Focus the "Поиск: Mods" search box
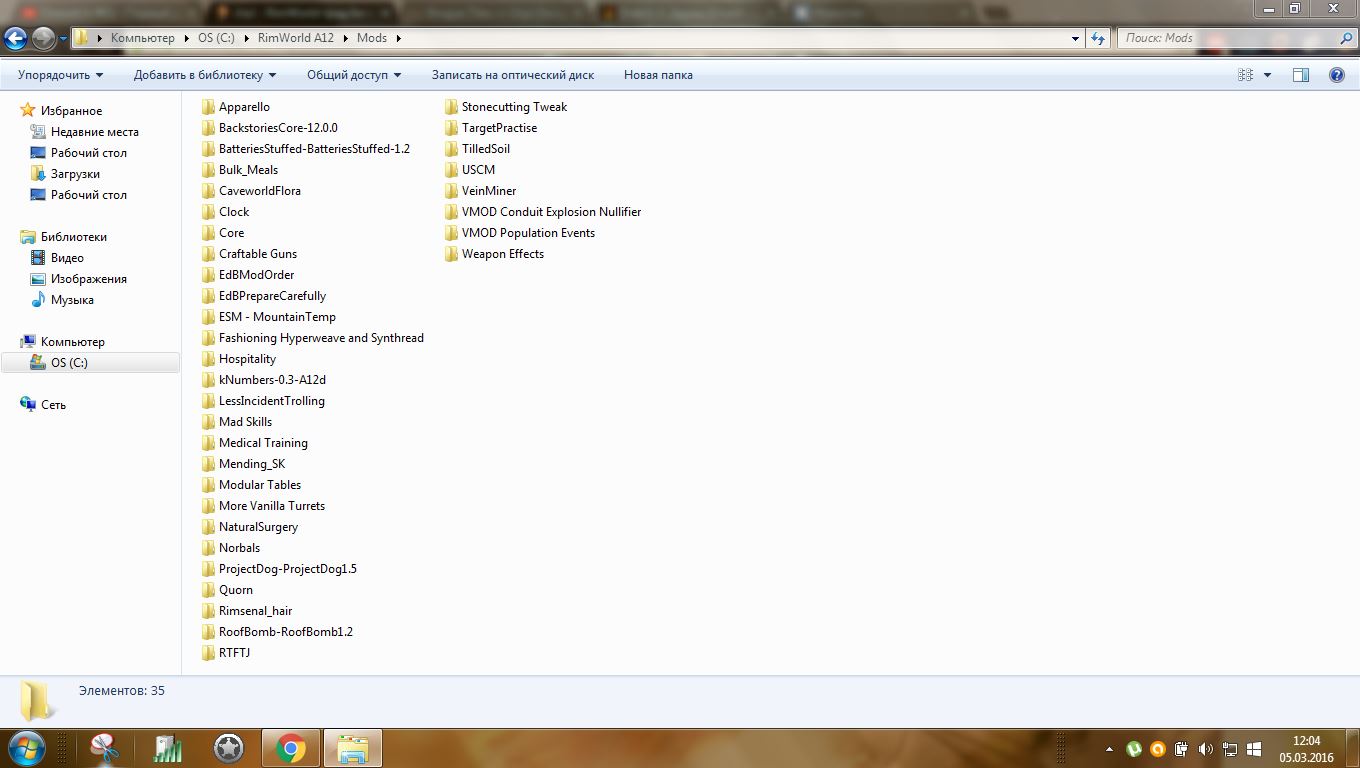The height and width of the screenshot is (768, 1360). coord(1226,38)
